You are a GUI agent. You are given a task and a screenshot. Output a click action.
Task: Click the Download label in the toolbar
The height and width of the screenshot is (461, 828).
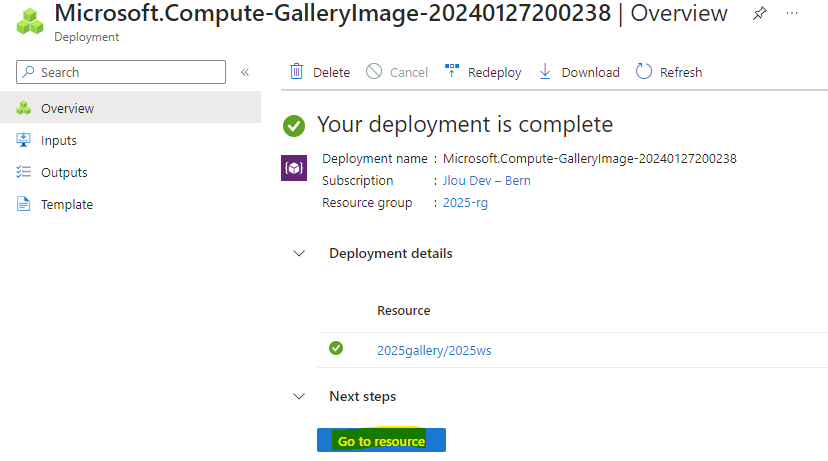590,72
